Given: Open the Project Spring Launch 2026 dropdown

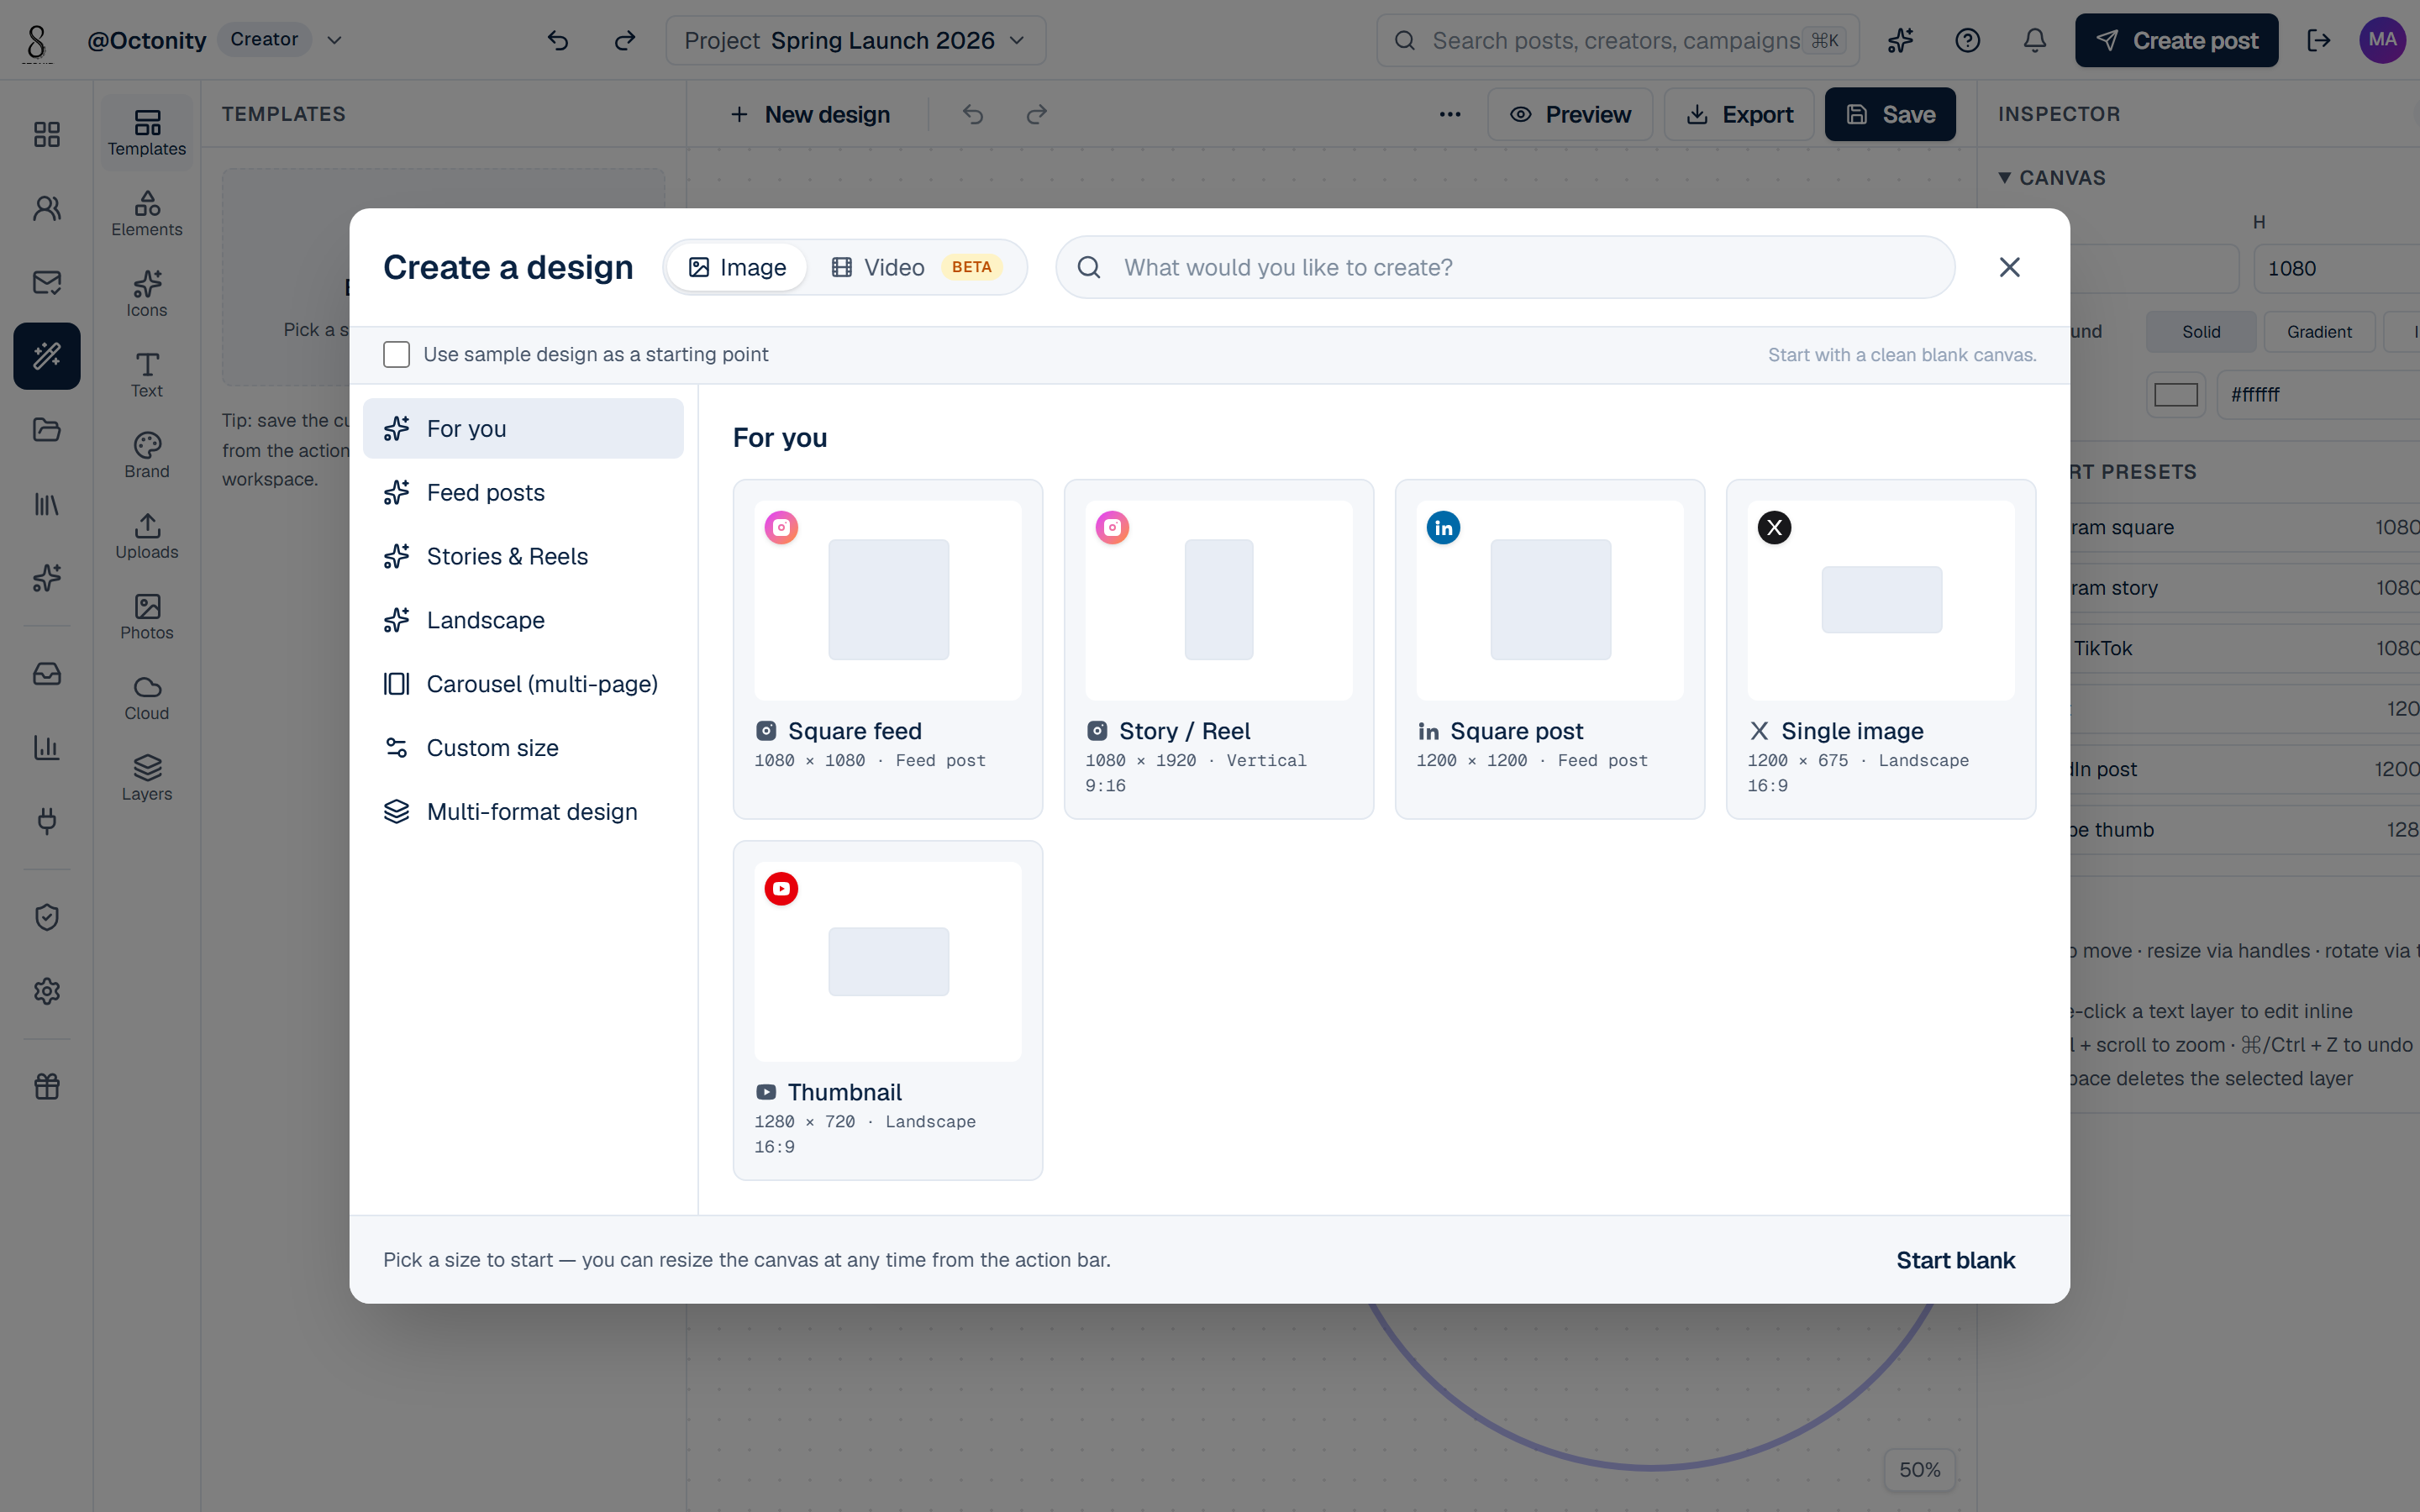Looking at the screenshot, I should coord(855,40).
